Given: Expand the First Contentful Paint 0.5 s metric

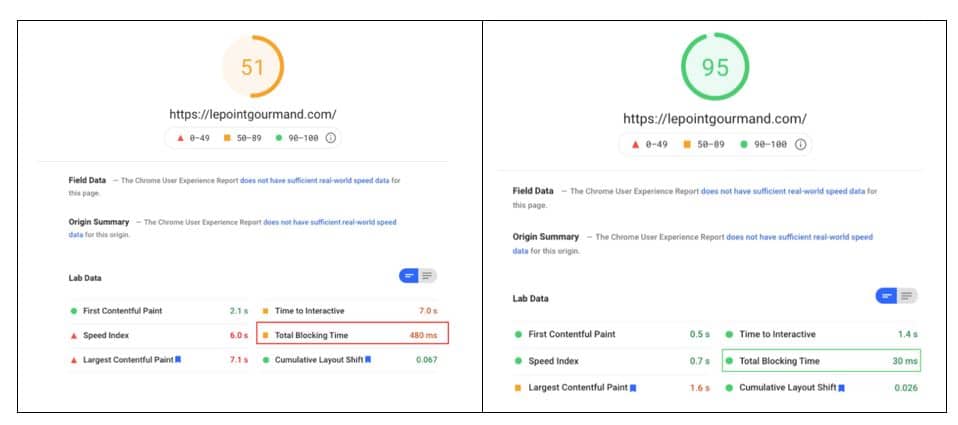Looking at the screenshot, I should pos(611,334).
